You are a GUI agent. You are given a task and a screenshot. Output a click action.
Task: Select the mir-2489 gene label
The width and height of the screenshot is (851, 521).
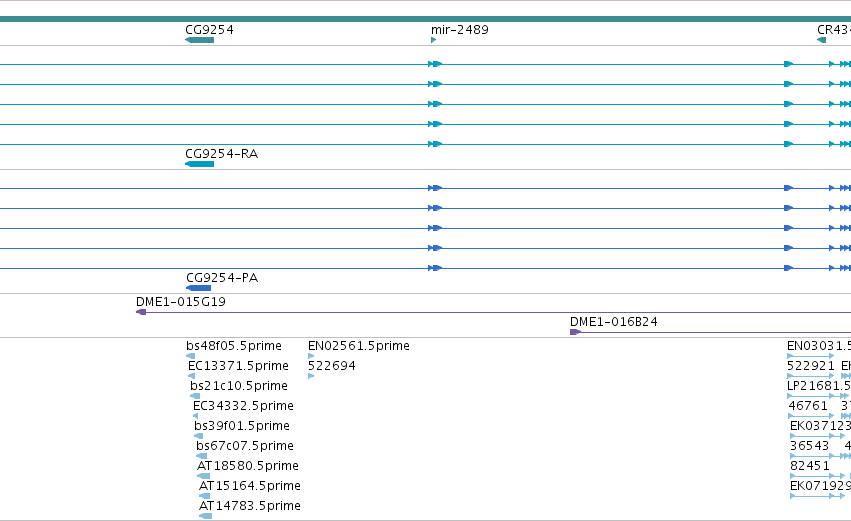click(x=460, y=30)
